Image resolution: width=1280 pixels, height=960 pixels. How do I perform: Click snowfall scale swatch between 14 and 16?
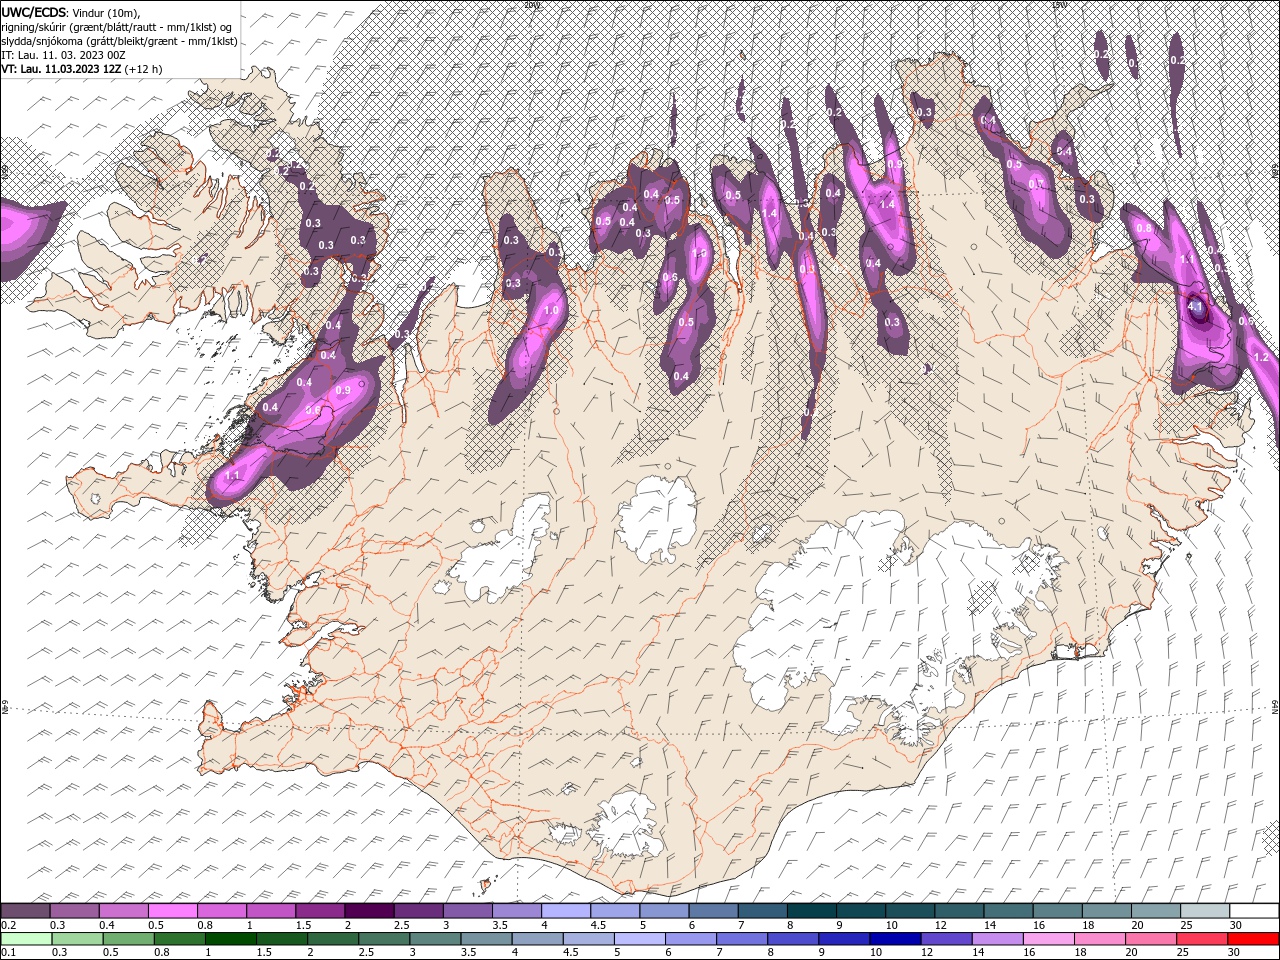(x=1009, y=911)
